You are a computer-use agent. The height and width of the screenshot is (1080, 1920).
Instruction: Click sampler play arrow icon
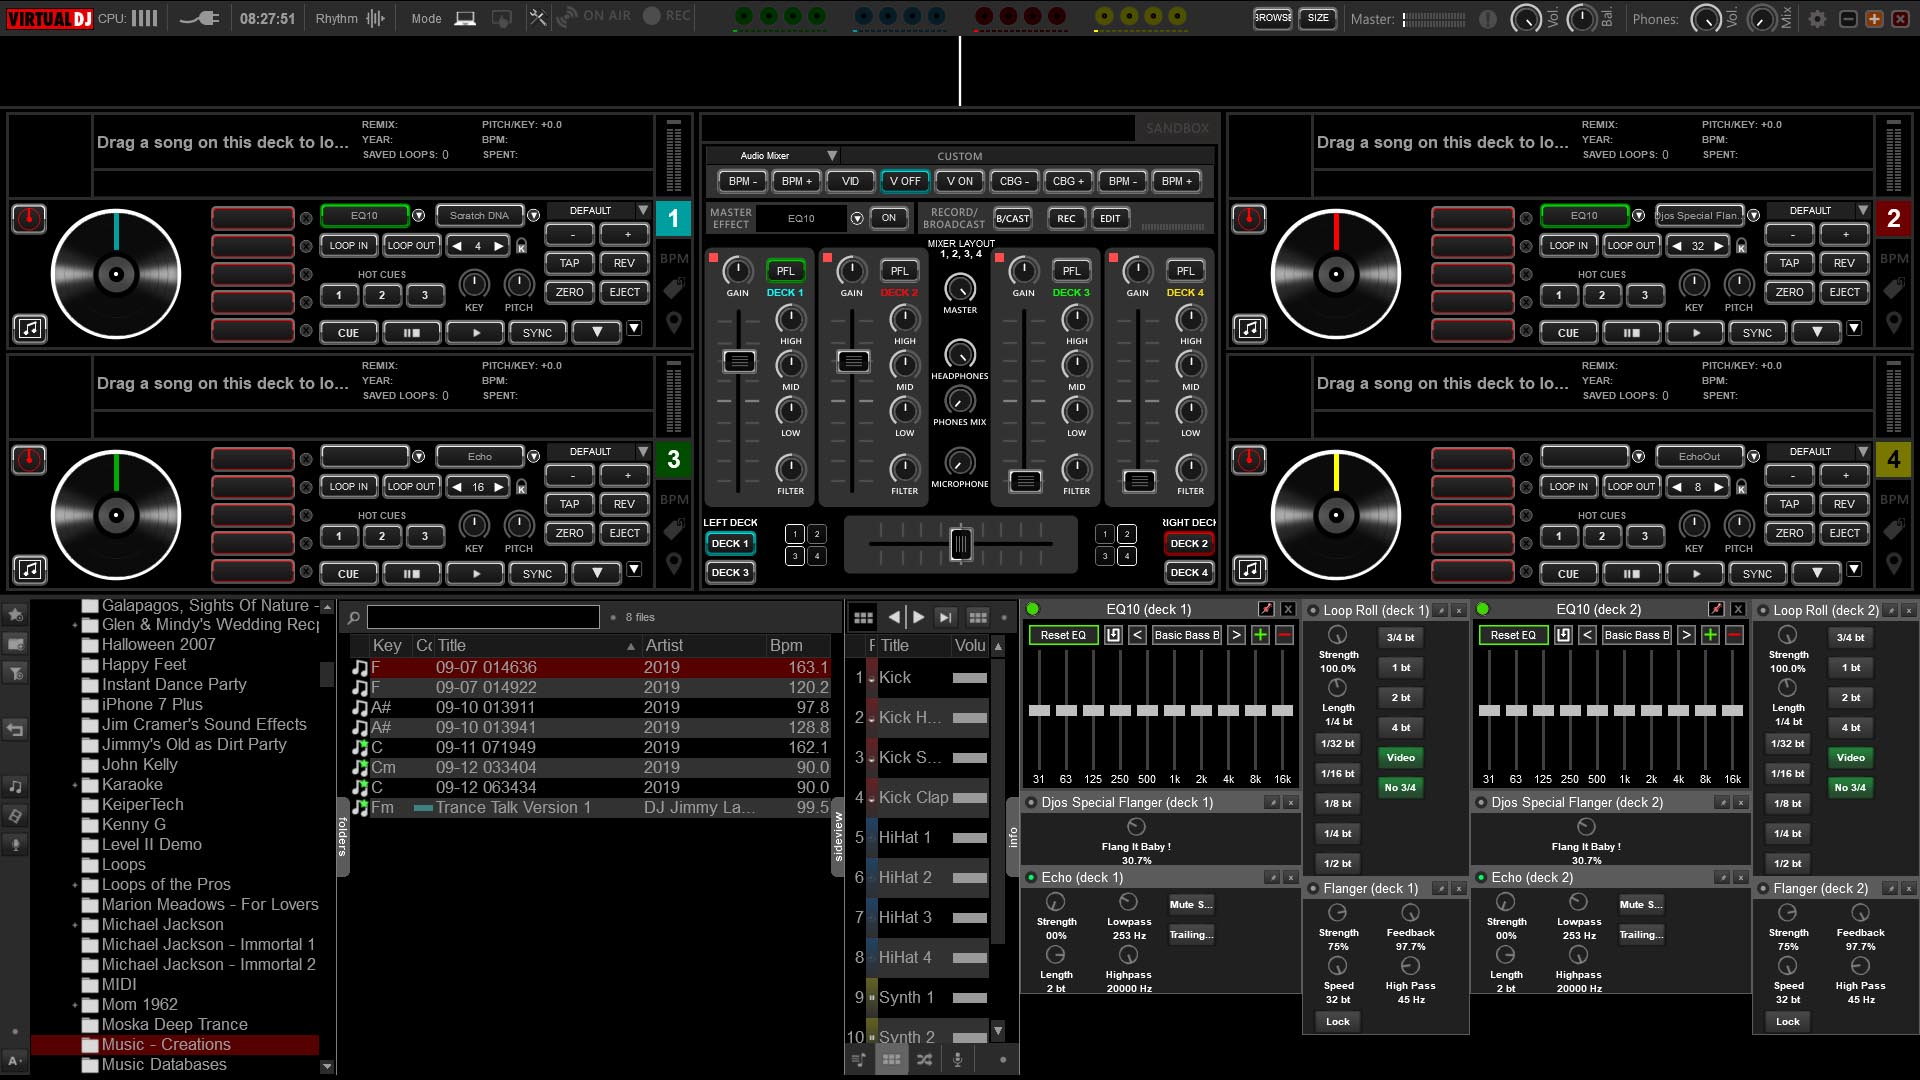click(918, 617)
